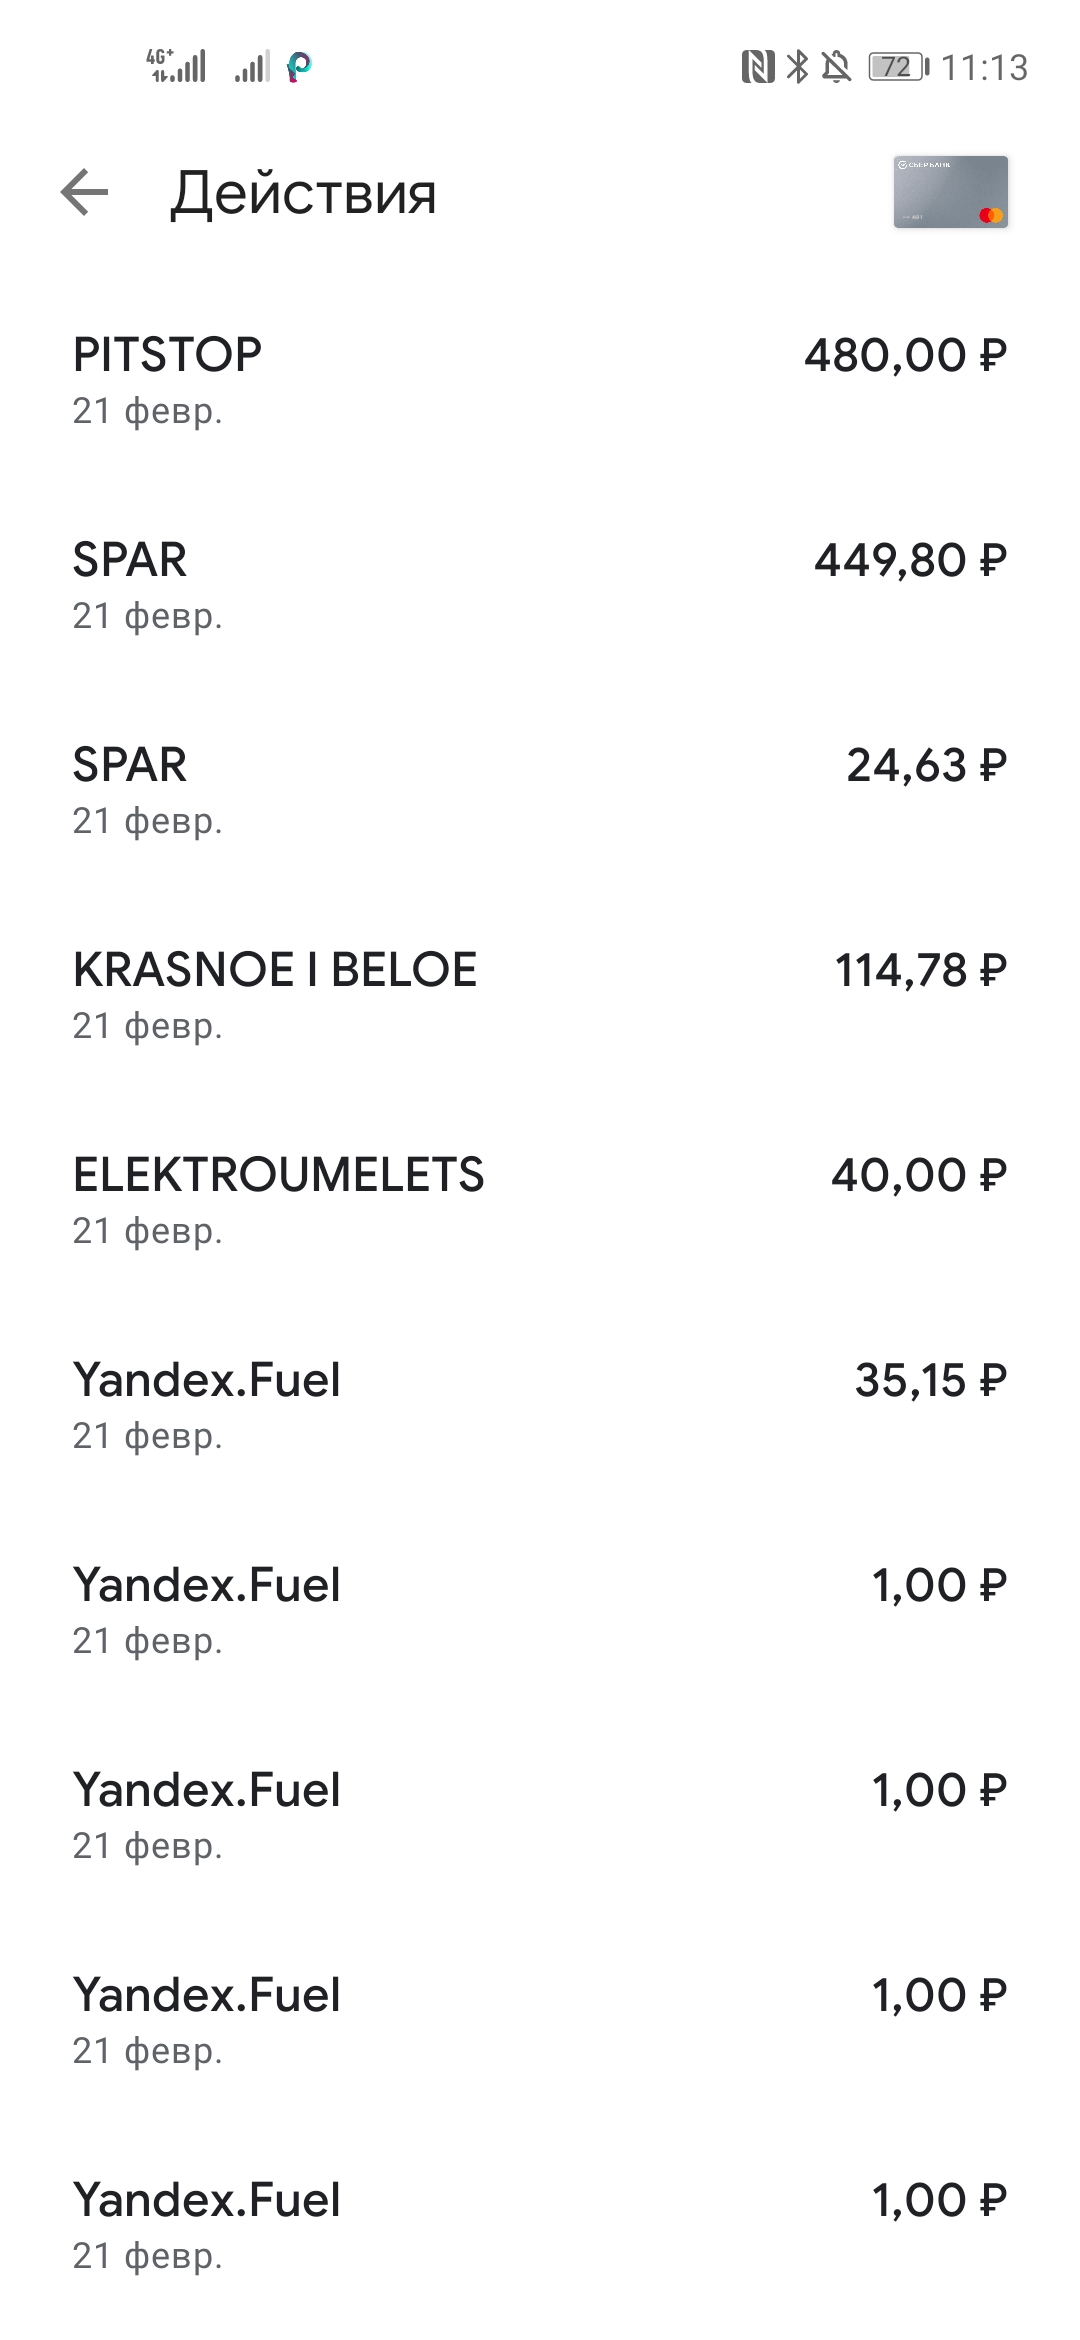Tap the Bluetooth status icon
Viewport: 1080px width, 2340px height.
(797, 67)
